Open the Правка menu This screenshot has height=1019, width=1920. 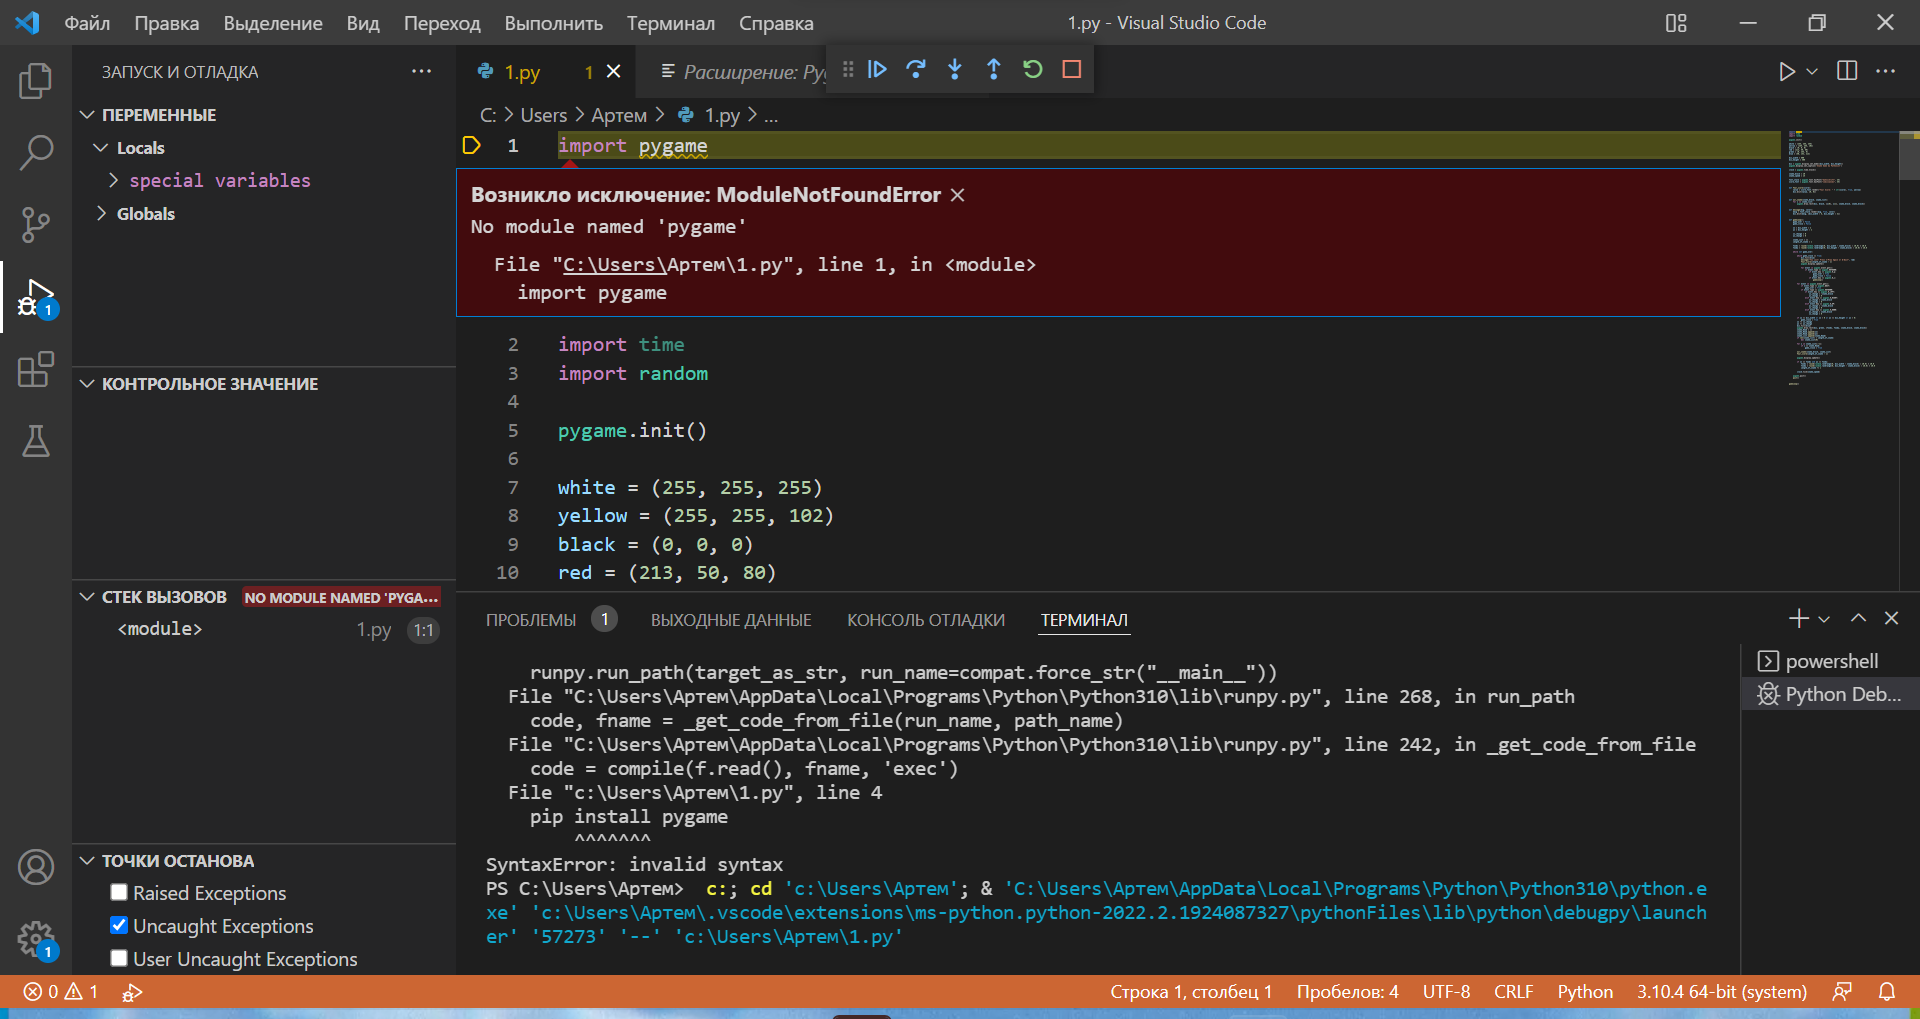(x=167, y=23)
